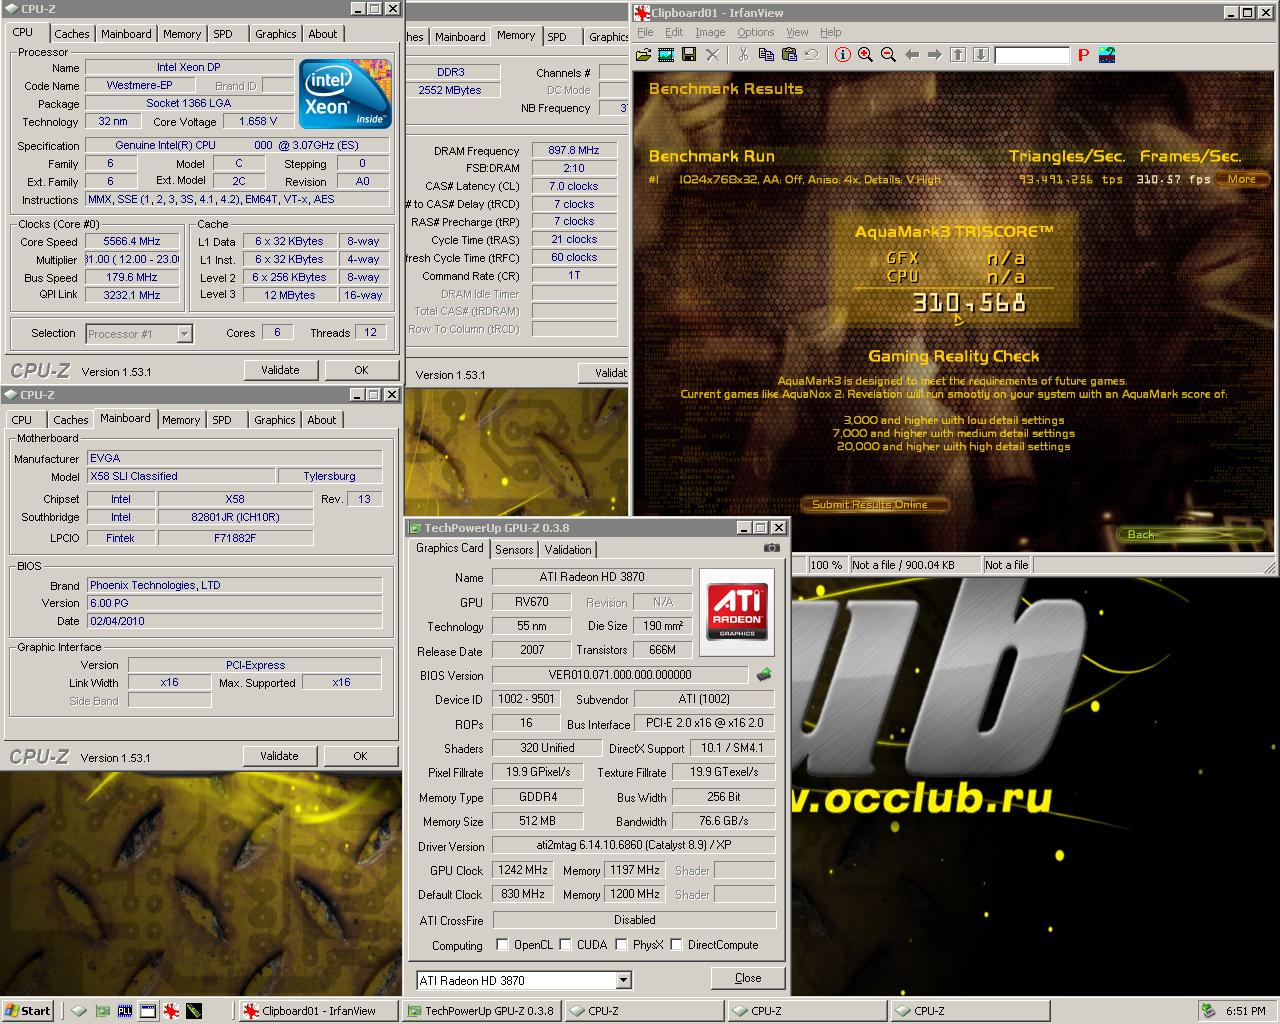Click the down arrow page icon in IrfanView
The height and width of the screenshot is (1024, 1280).
point(981,55)
